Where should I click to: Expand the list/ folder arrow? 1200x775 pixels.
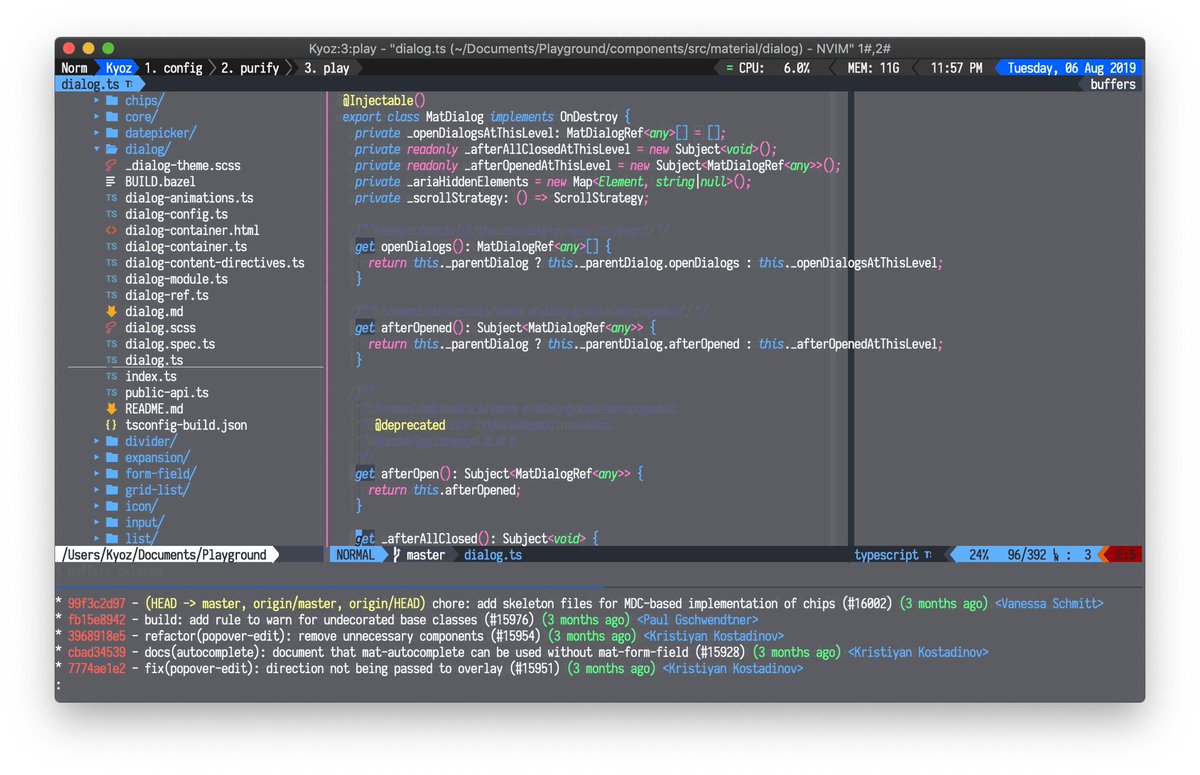pos(97,538)
